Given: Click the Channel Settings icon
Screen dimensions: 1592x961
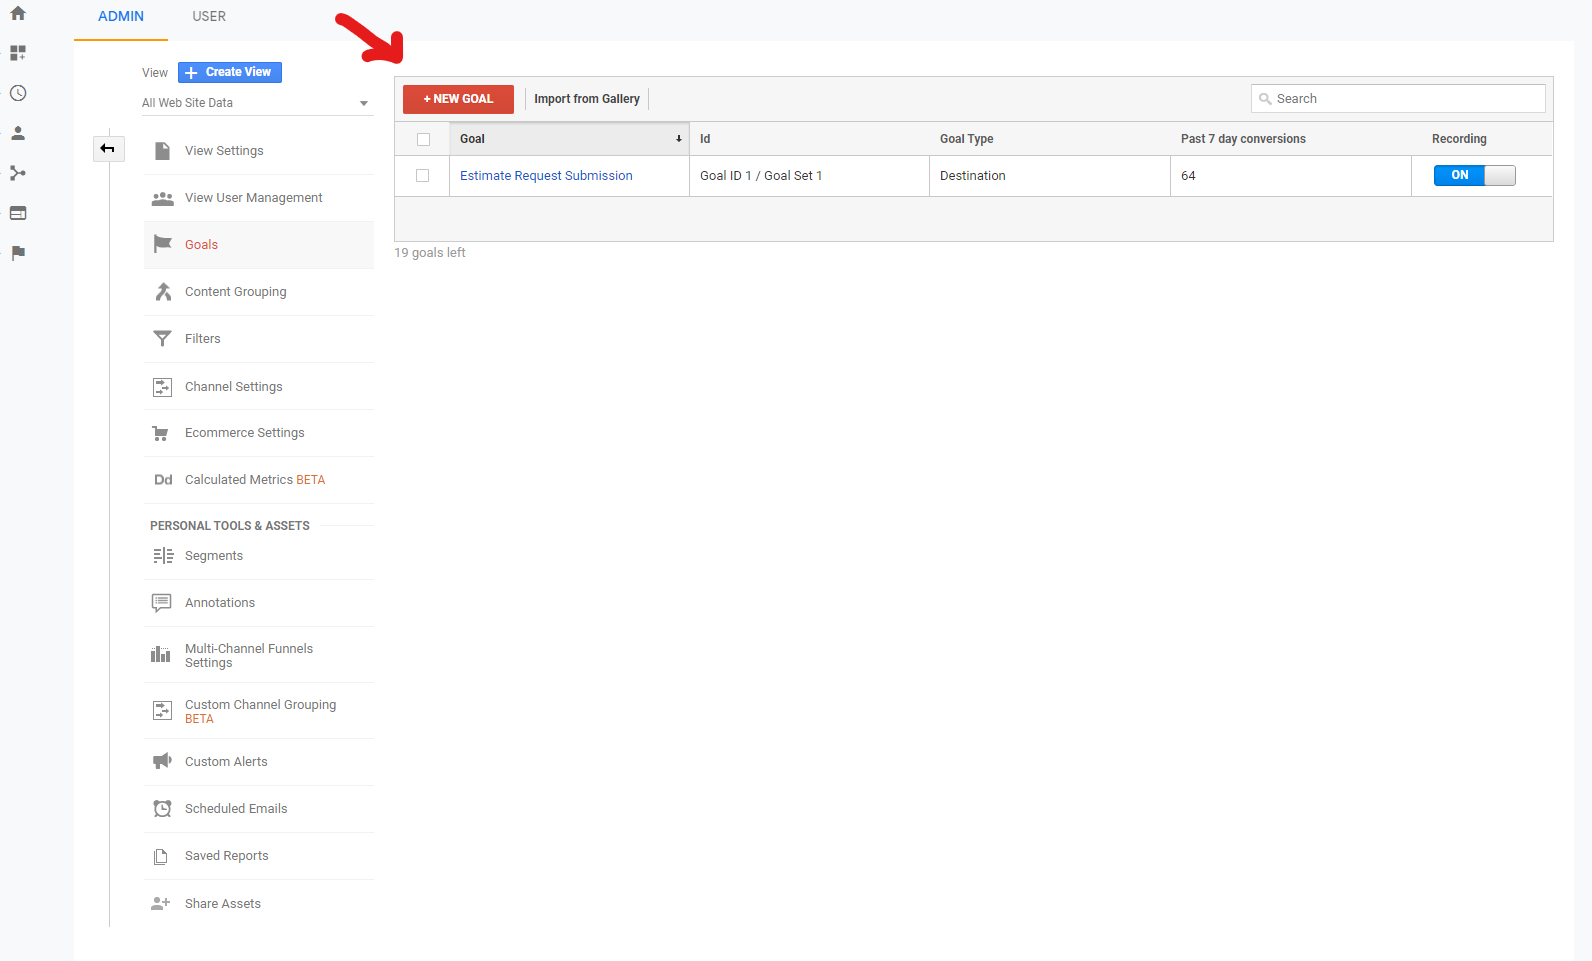Looking at the screenshot, I should click(x=162, y=387).
